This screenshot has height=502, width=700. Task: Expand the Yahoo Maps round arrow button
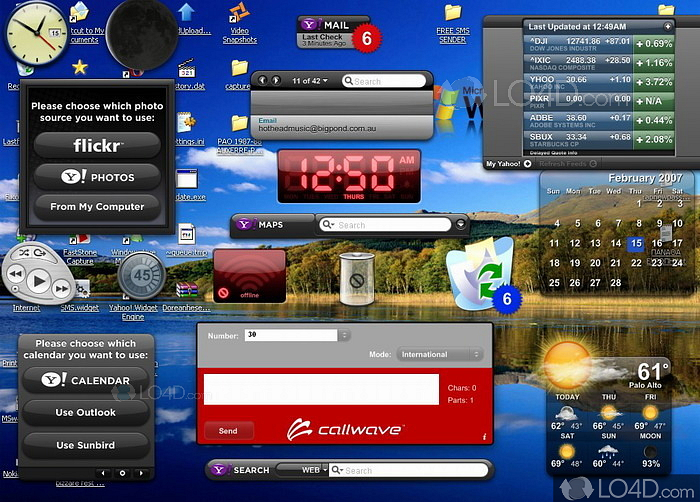[x=461, y=224]
